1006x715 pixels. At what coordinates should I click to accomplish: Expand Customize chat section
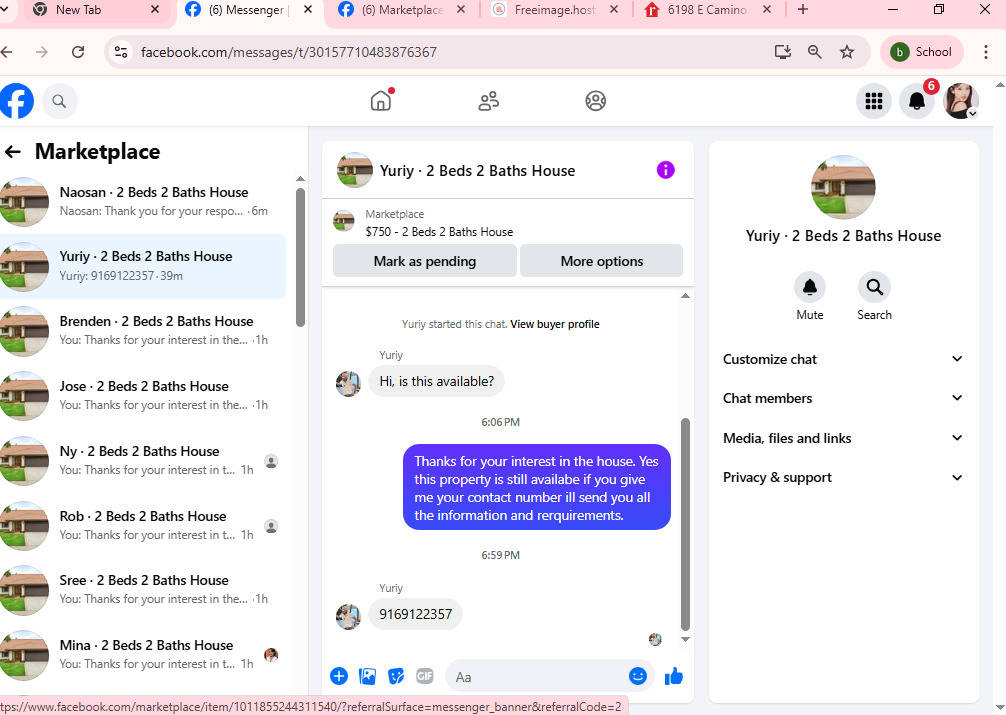click(x=843, y=359)
